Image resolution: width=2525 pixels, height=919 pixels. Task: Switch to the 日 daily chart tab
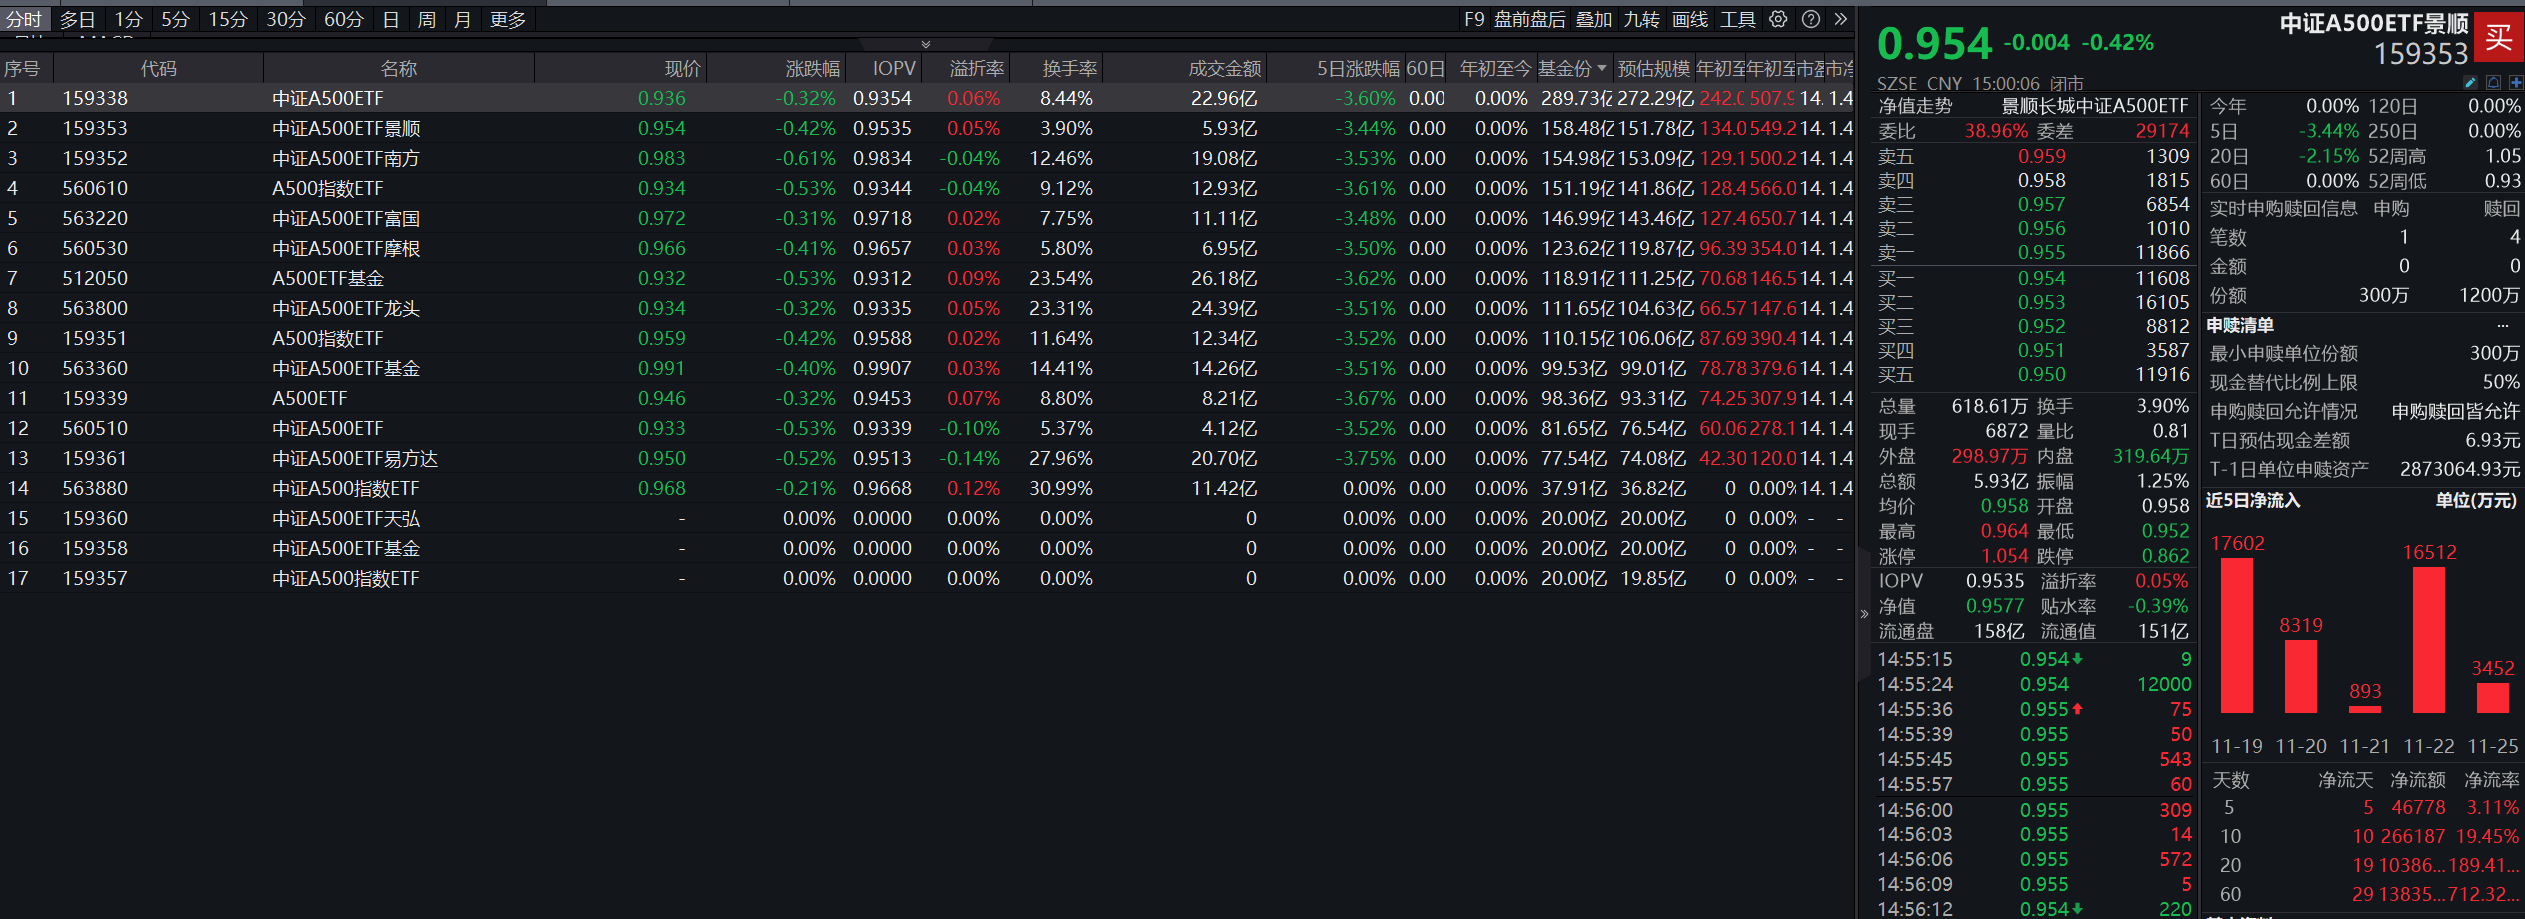(390, 18)
